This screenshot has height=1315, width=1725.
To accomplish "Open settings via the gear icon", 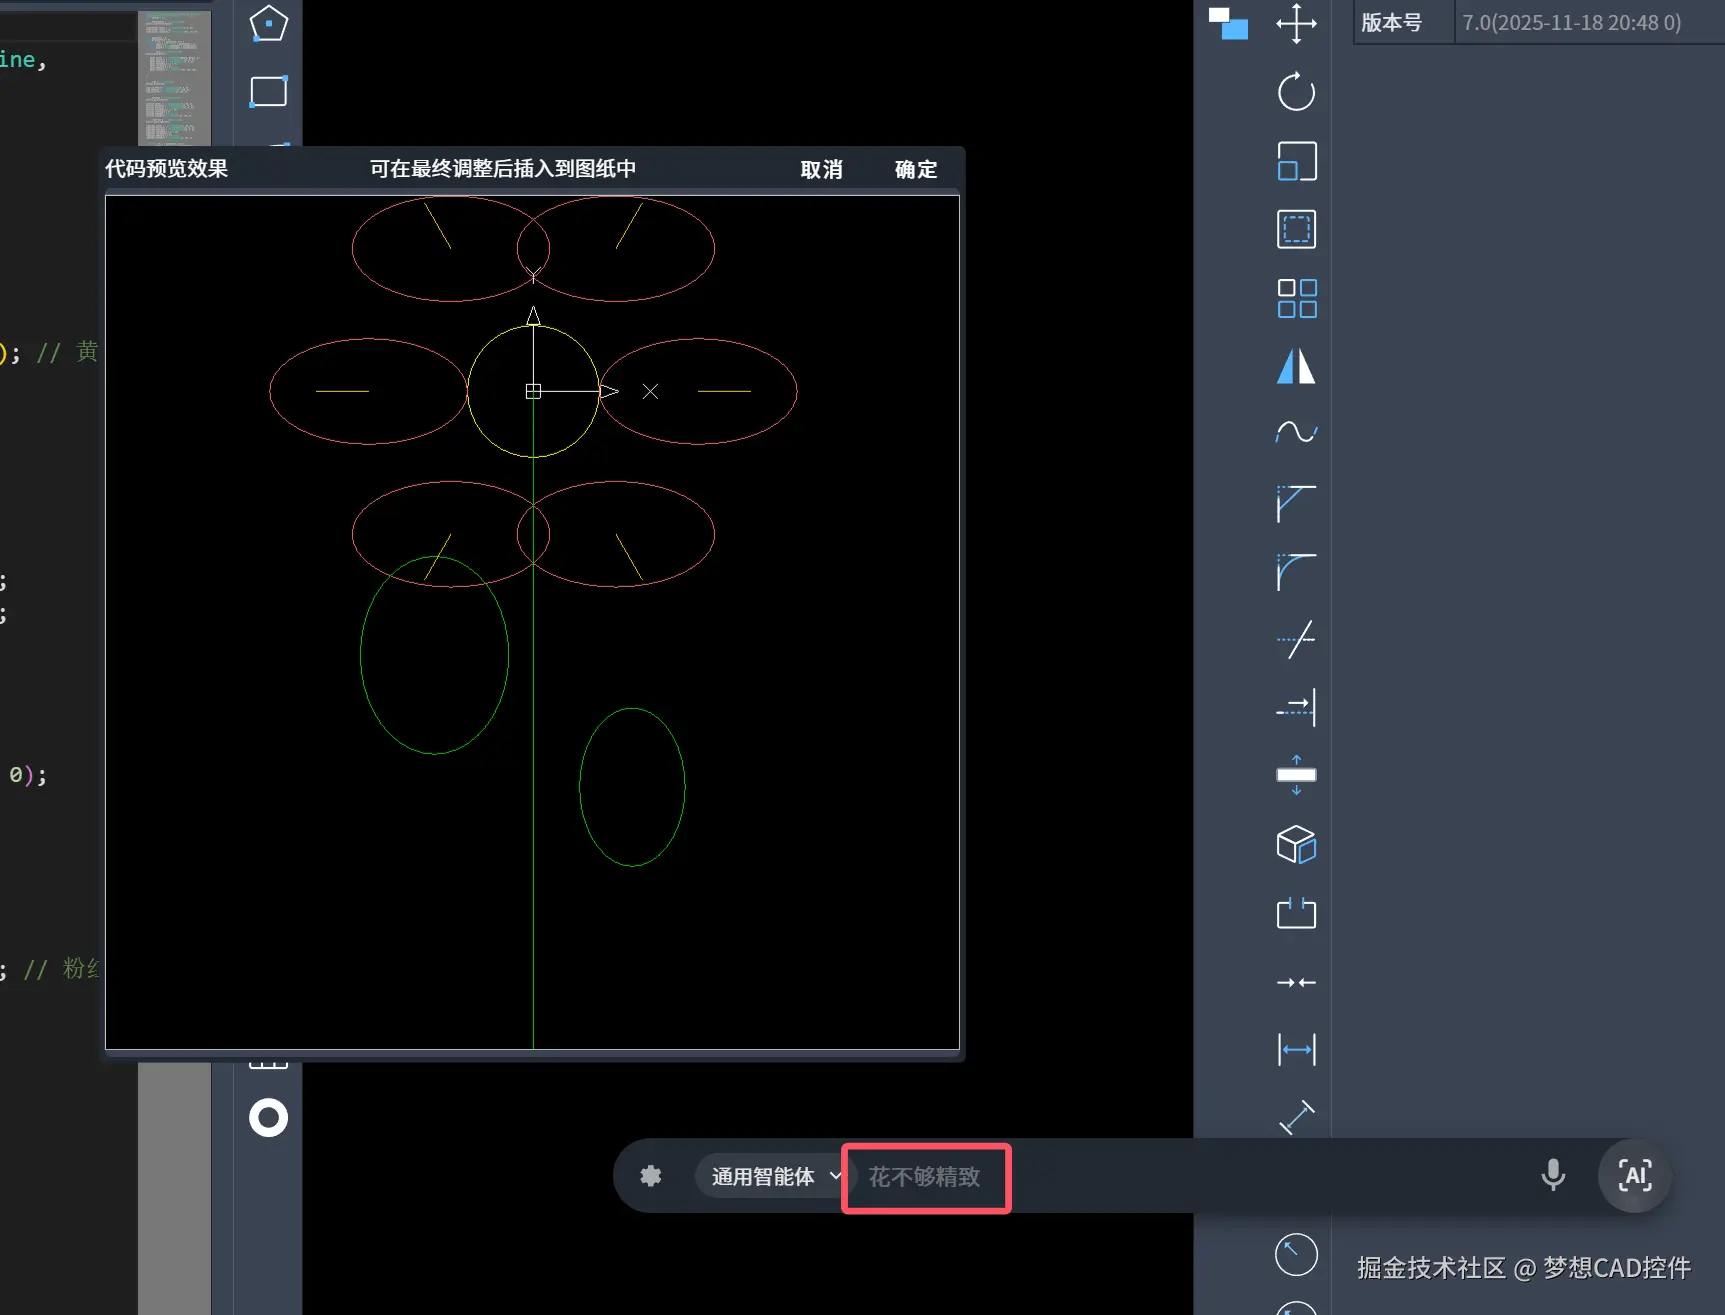I will point(651,1176).
